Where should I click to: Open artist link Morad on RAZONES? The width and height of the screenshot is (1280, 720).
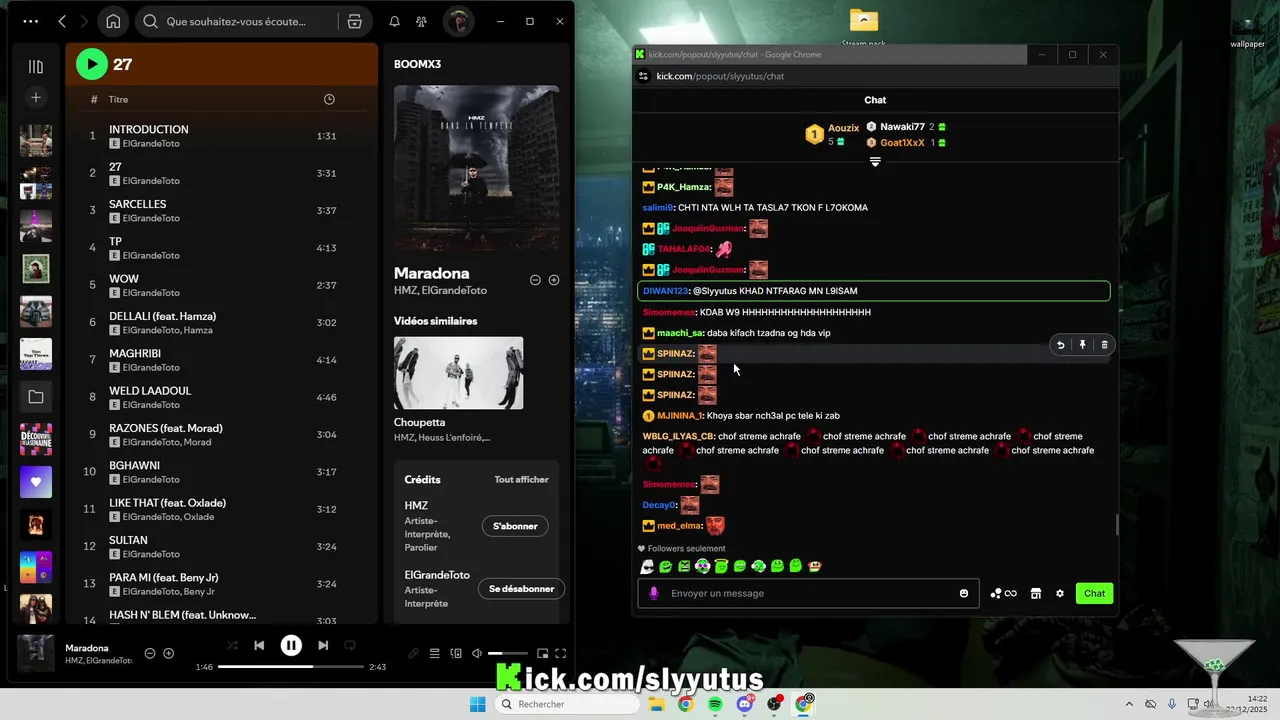[198, 442]
